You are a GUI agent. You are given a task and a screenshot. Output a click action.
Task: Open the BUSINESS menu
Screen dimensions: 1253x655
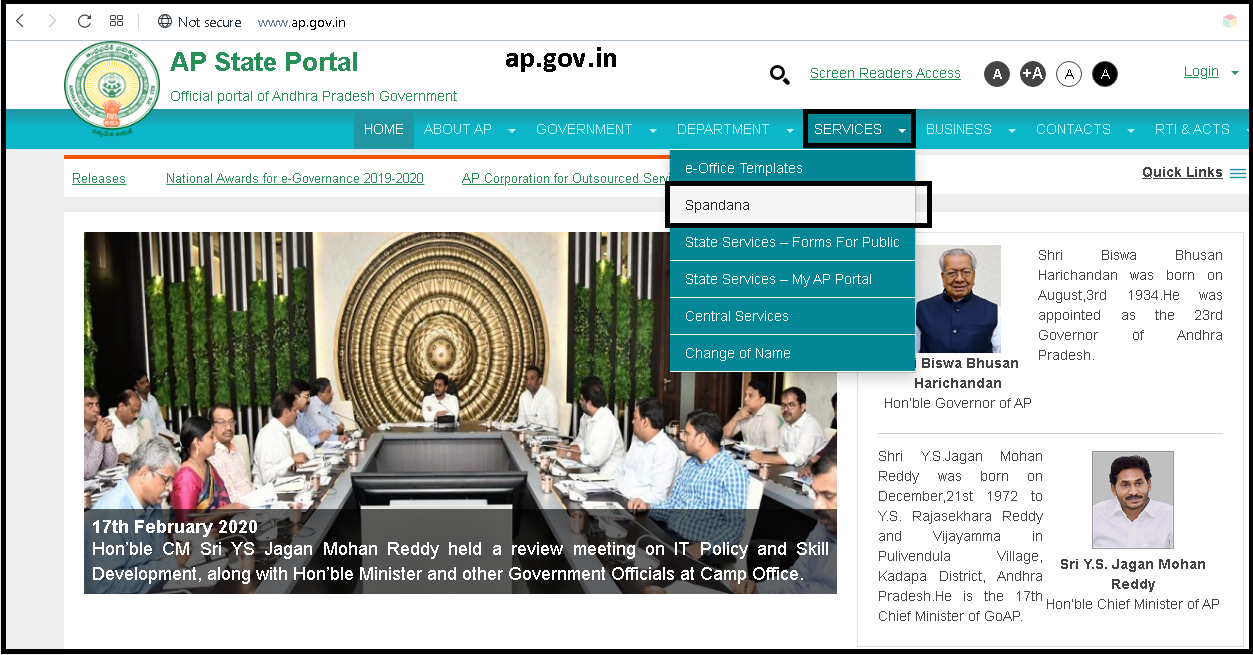[959, 129]
